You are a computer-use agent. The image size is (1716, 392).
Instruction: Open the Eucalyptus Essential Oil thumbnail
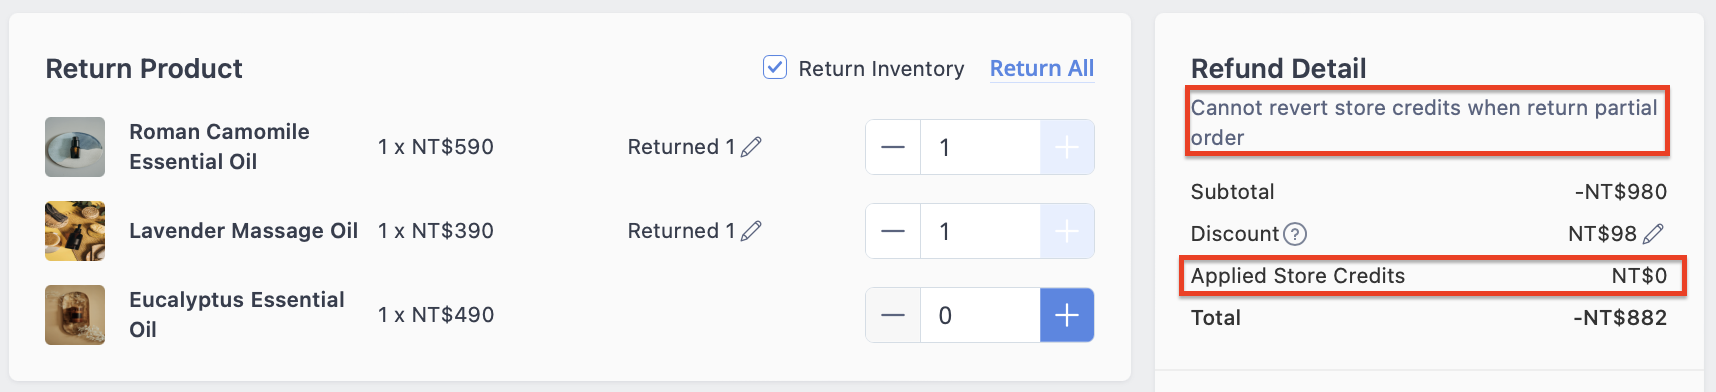point(75,315)
